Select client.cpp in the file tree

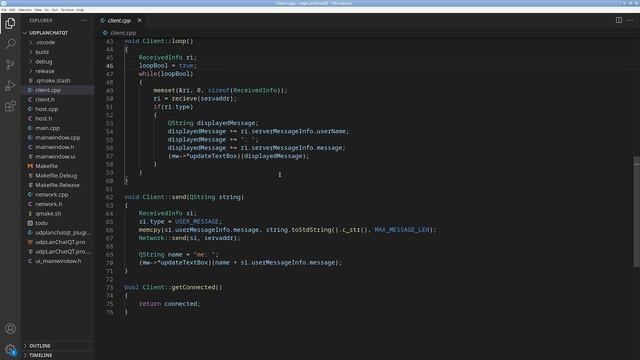point(58,90)
